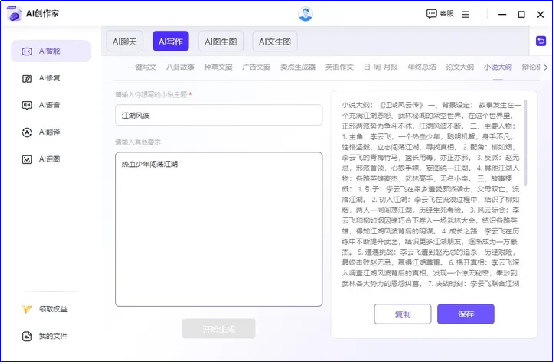This screenshot has height=364, width=554.
Task: Click the purple return icon at top right
Action: coord(541,41)
